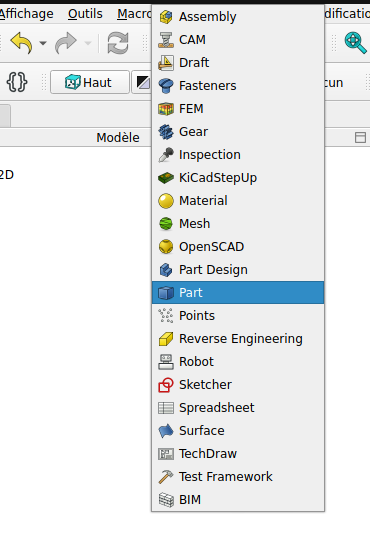Choose the Material workbench
The height and width of the screenshot is (534, 370).
coord(238,201)
